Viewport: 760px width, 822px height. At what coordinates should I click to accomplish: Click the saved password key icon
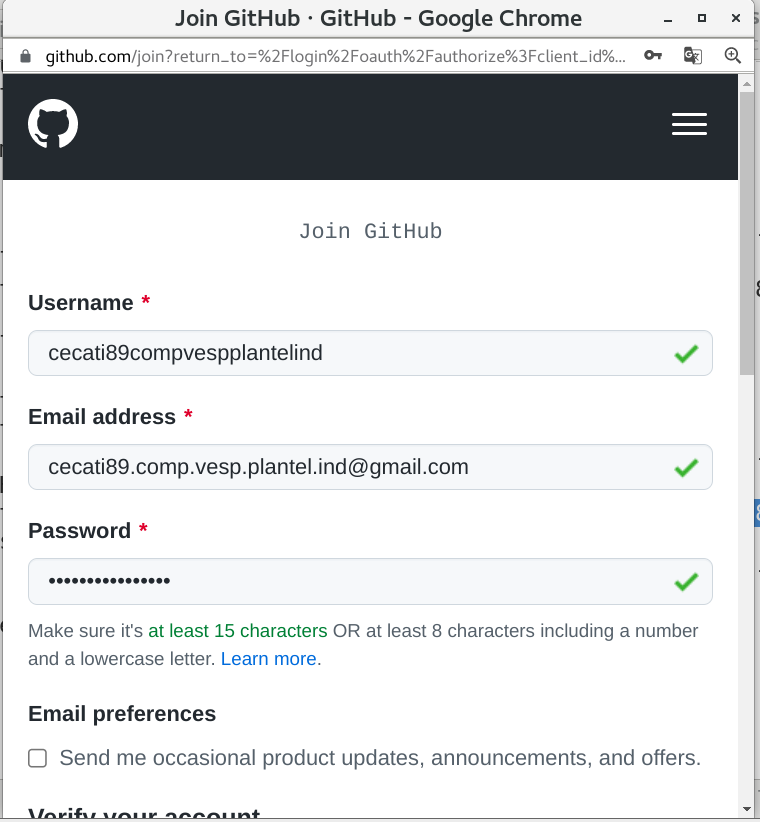[653, 55]
